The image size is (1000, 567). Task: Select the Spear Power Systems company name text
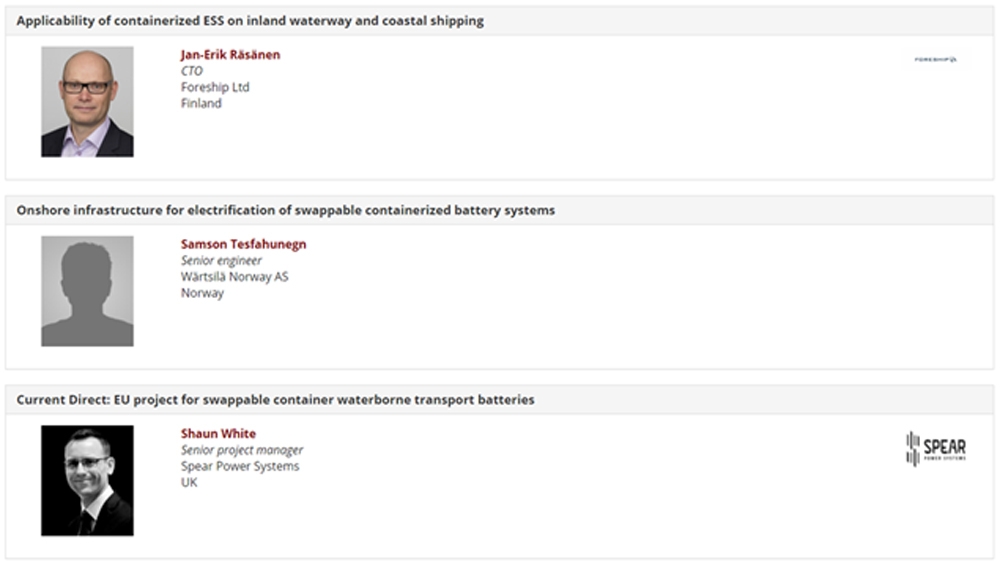point(240,466)
